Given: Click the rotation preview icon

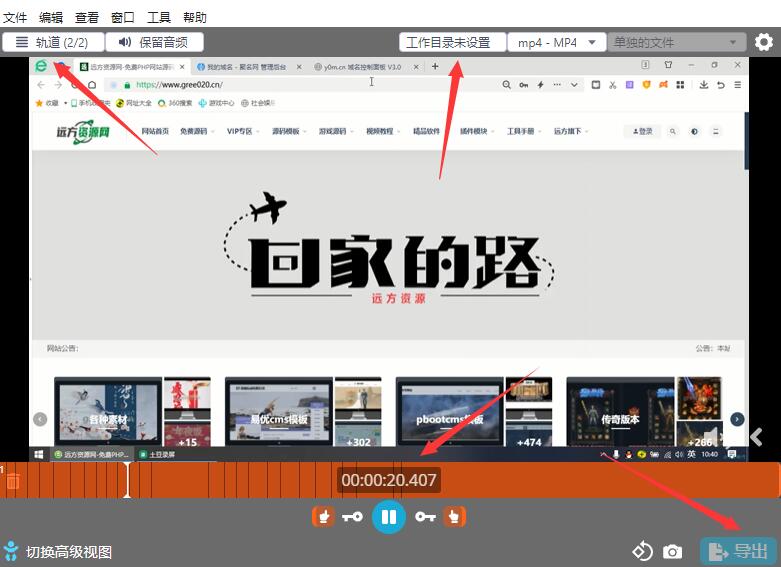Looking at the screenshot, I should coord(642,552).
